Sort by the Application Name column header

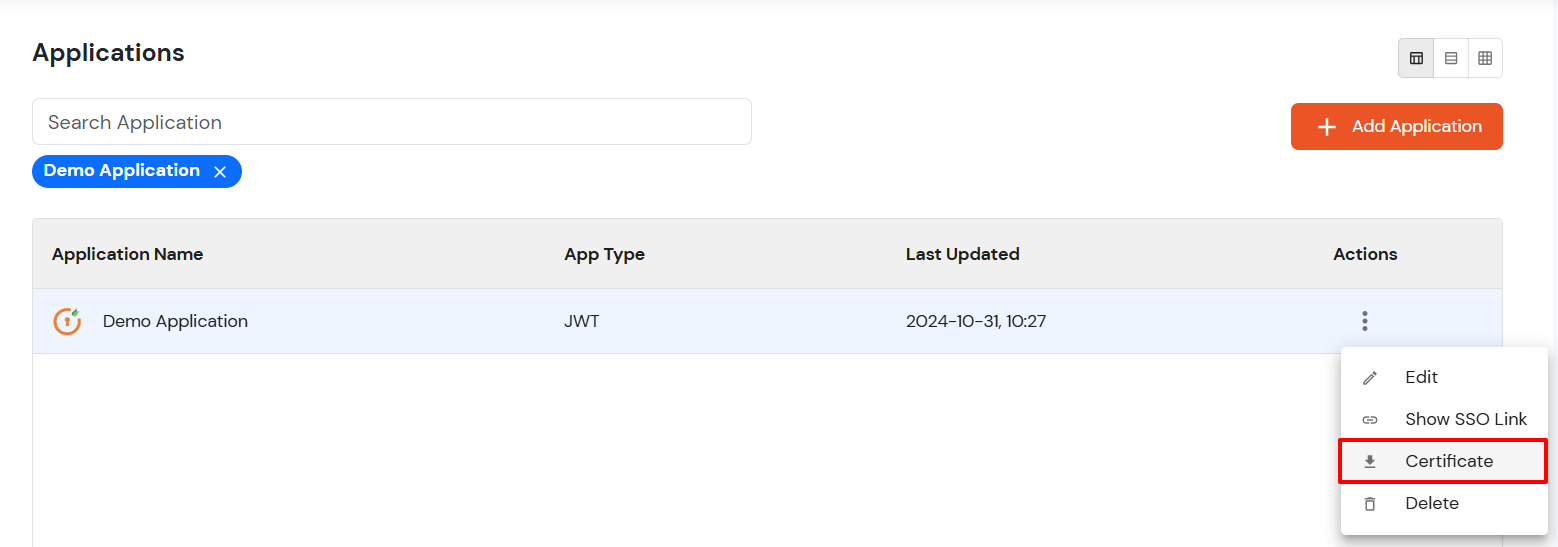pos(127,254)
